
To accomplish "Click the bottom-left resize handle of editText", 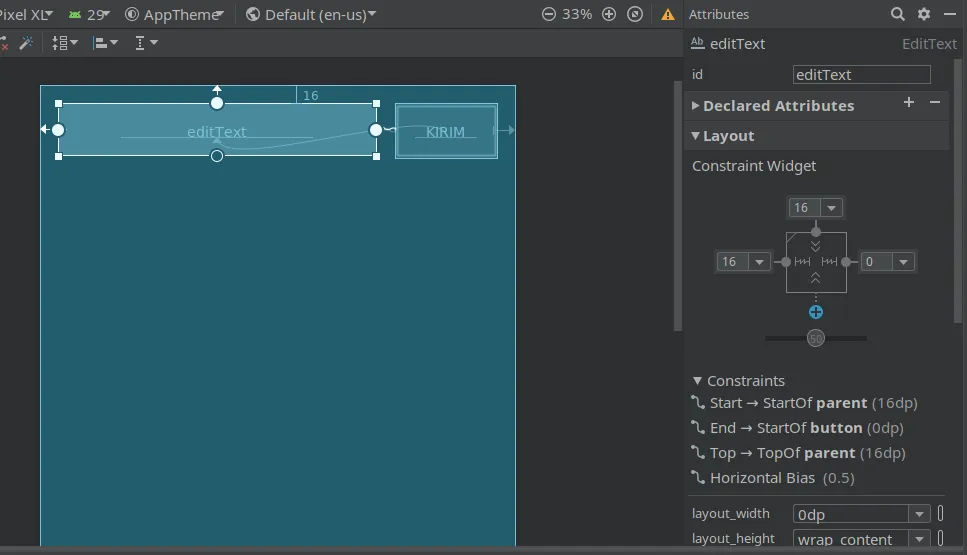I will coord(59,157).
